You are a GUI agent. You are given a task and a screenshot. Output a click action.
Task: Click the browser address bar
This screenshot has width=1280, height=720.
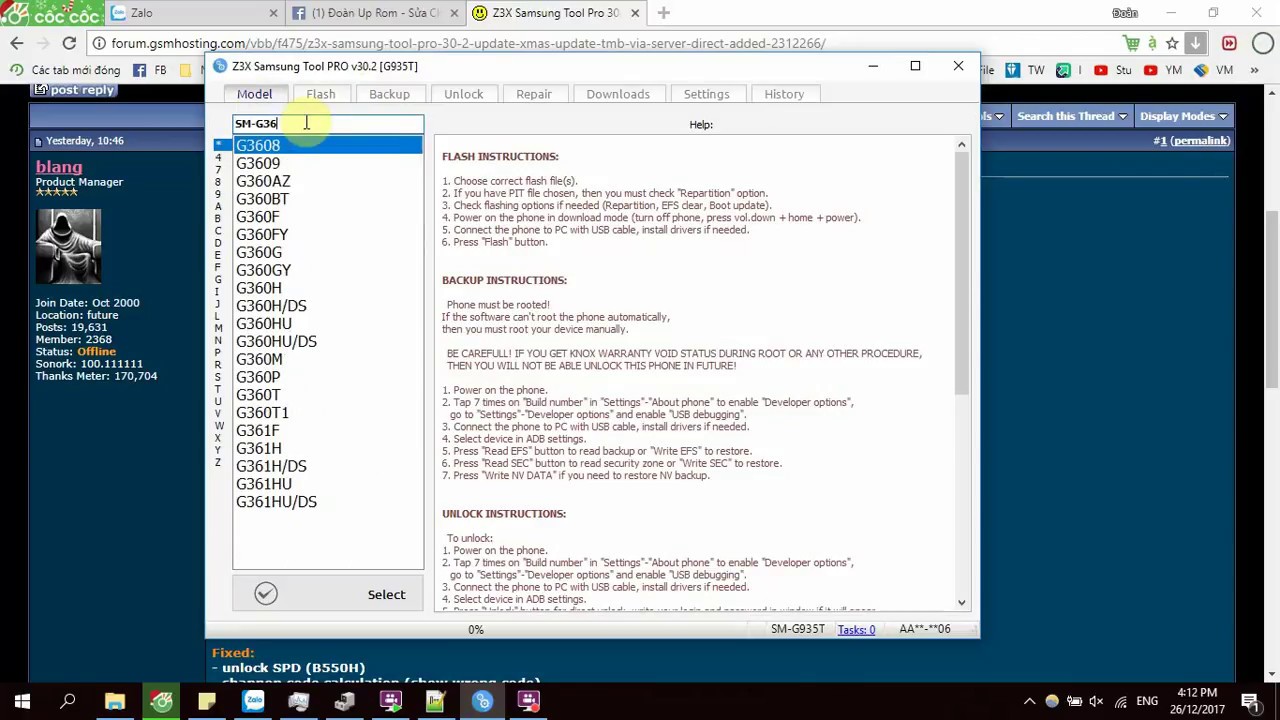(600, 43)
